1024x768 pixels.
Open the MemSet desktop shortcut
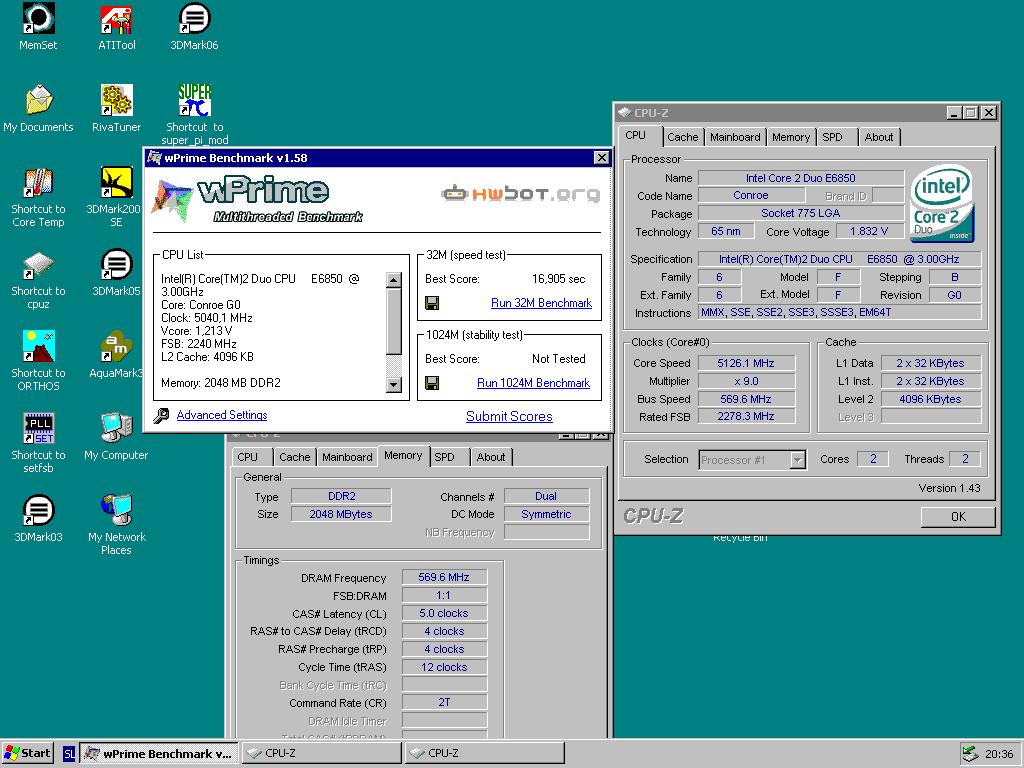pos(38,18)
